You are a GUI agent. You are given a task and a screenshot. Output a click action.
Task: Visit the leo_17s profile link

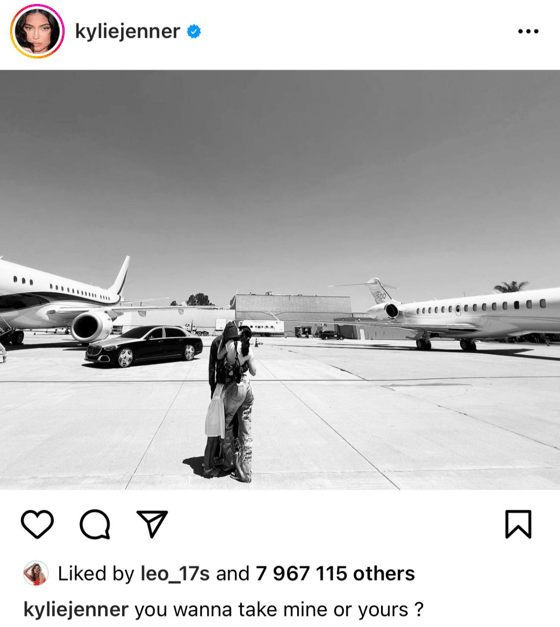[x=175, y=573]
